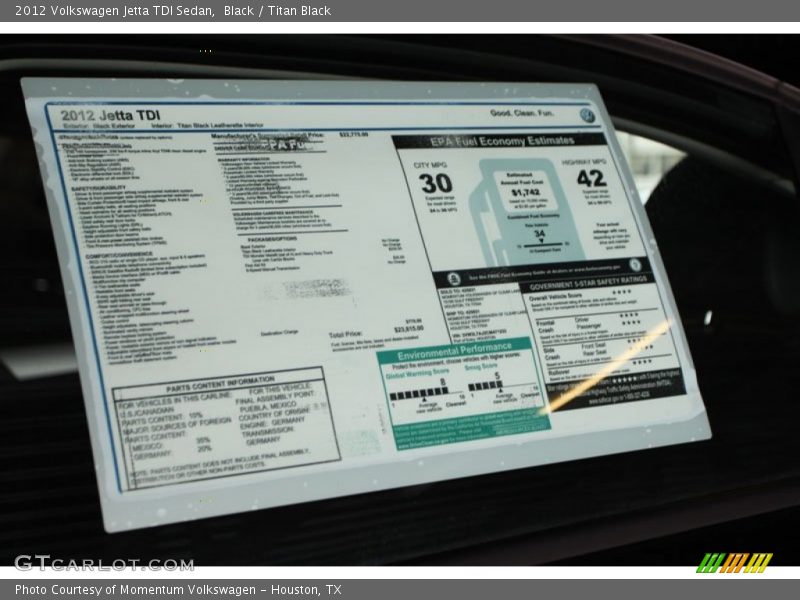
Task: Click the 'HIGHWAY MPG' label
Action: coord(584,162)
